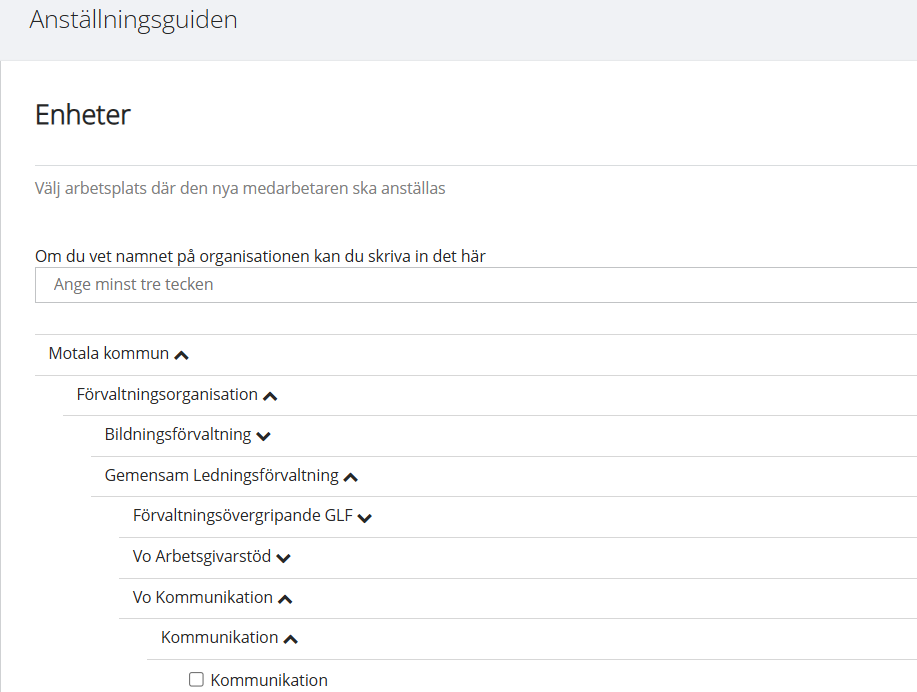Select the Bildningsförvaltning node name
Image resolution: width=917 pixels, height=692 pixels.
178,435
